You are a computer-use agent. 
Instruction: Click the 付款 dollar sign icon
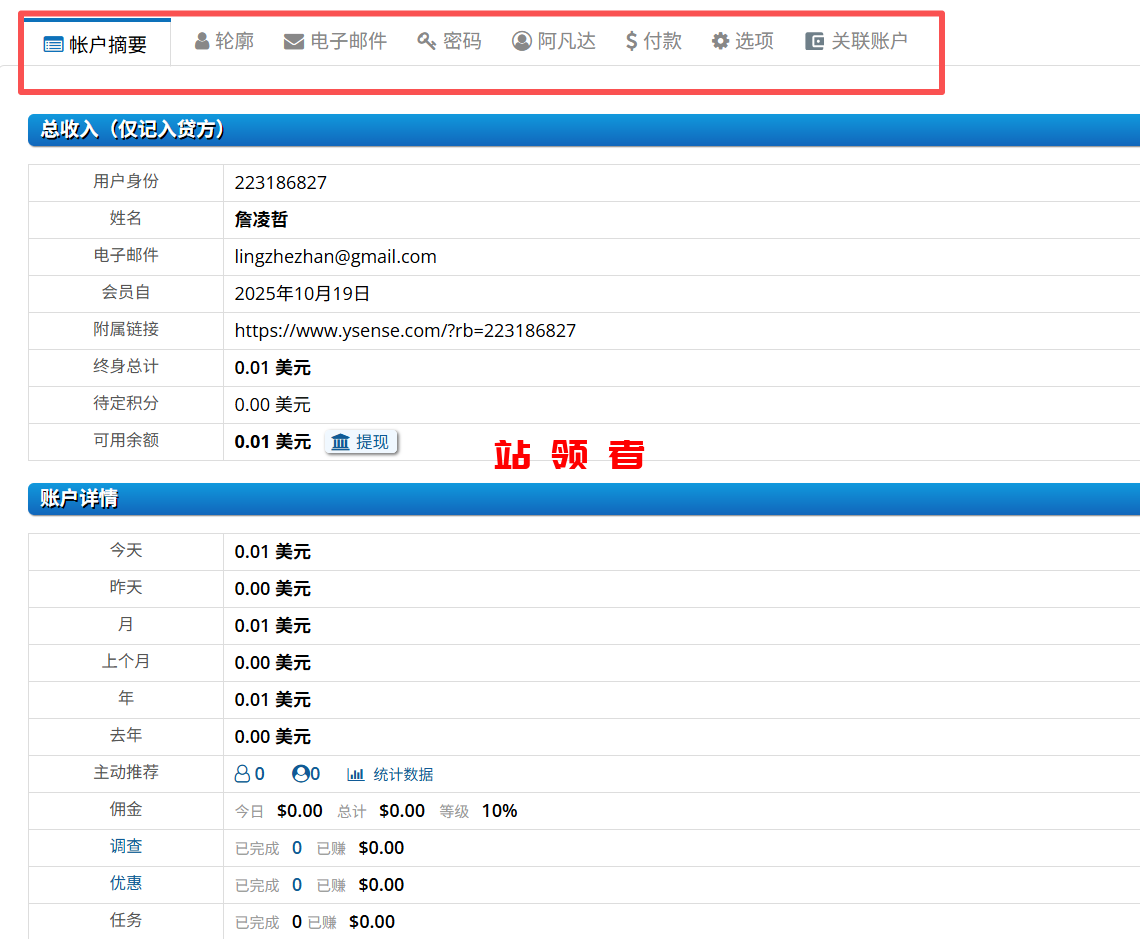point(631,41)
